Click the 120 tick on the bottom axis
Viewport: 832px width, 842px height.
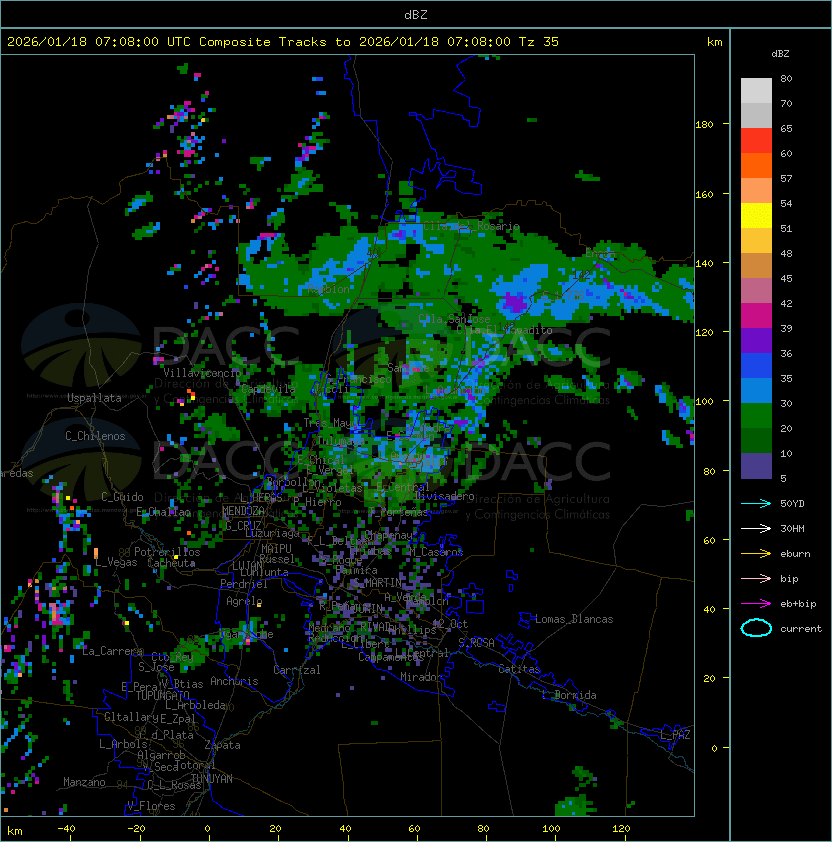pos(621,829)
